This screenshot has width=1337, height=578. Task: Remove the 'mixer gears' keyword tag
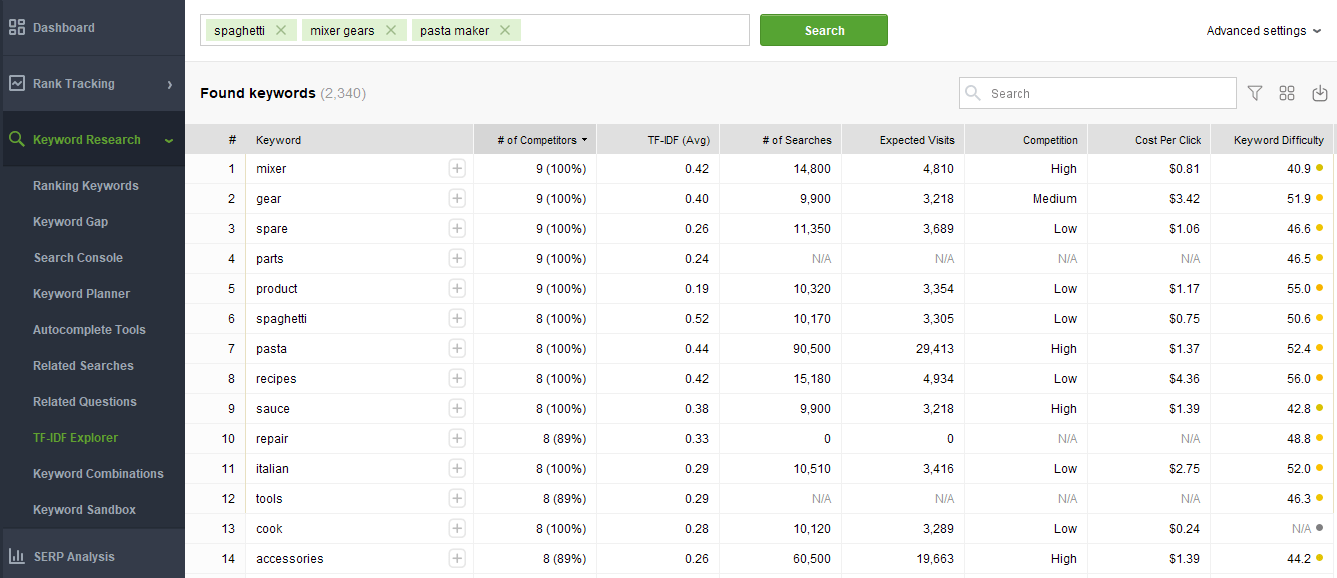coord(391,30)
